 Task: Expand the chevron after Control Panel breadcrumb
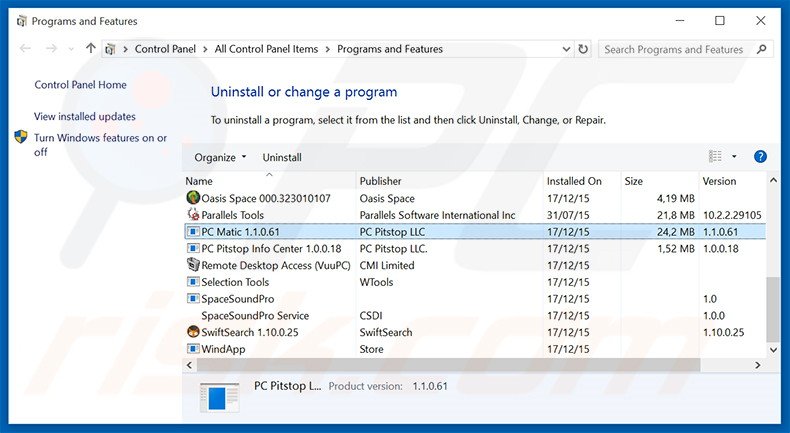pos(206,49)
